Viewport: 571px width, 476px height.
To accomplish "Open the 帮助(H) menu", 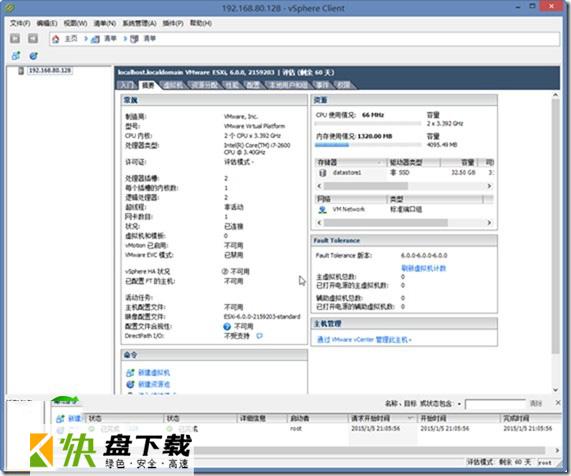I will pyautogui.click(x=201, y=23).
